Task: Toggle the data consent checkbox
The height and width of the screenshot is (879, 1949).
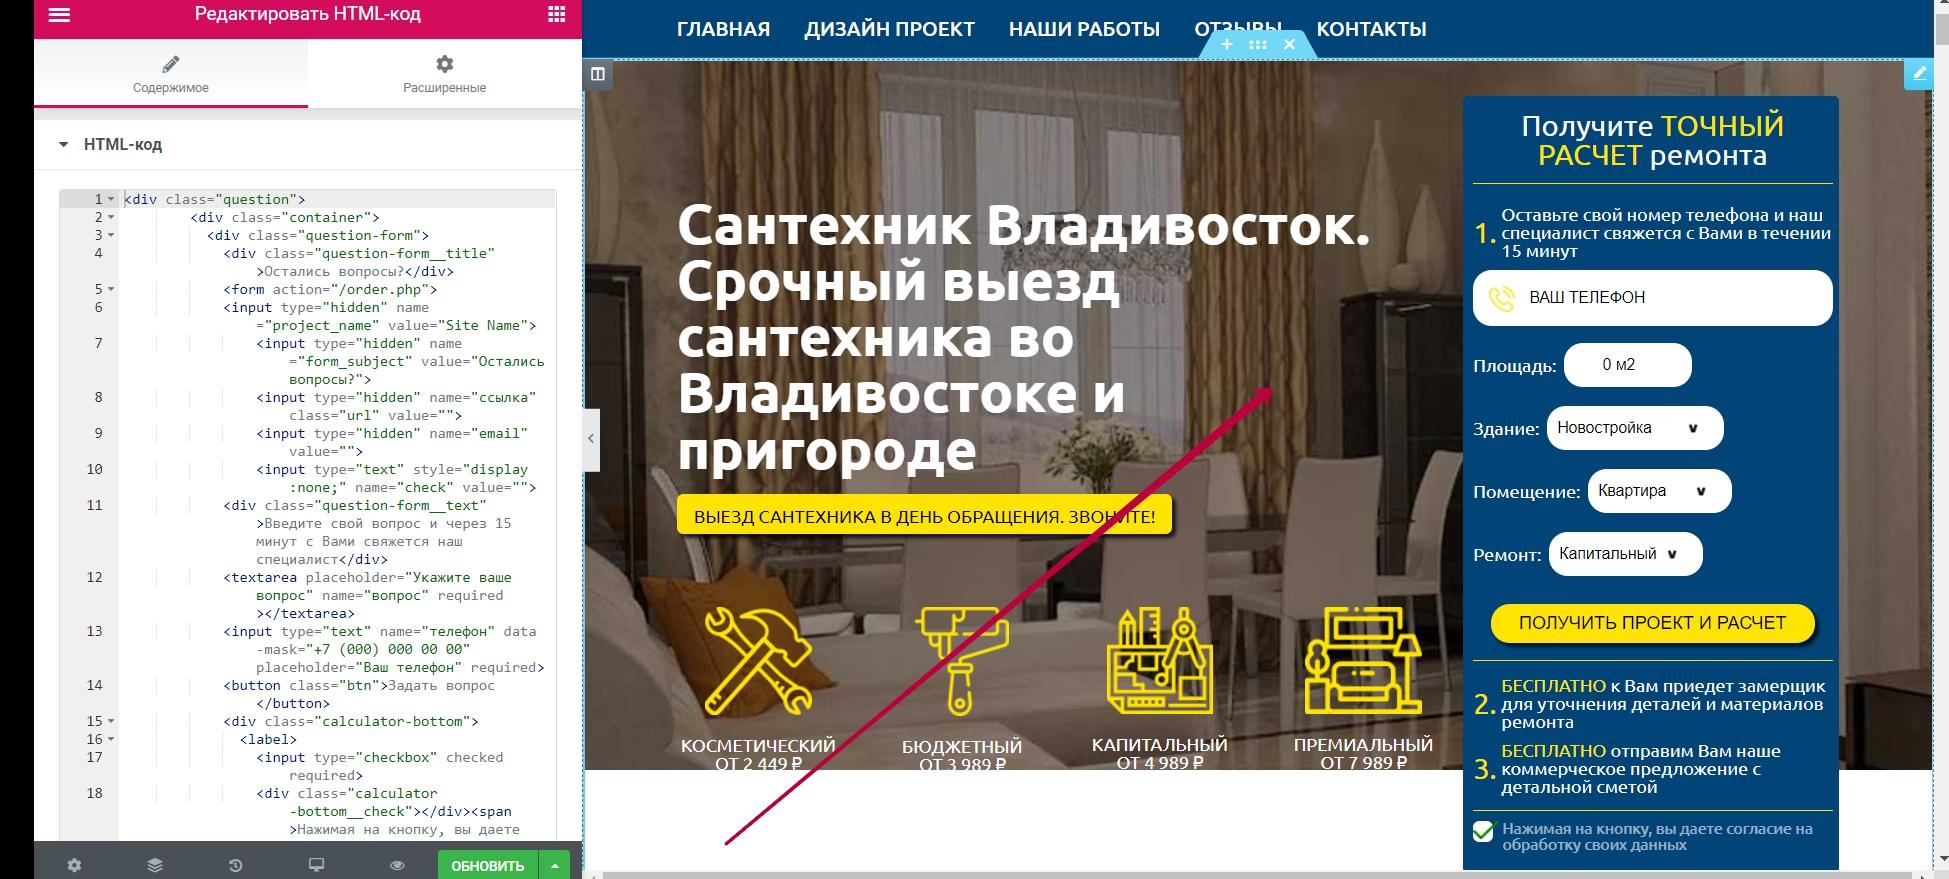Action: tap(1483, 831)
